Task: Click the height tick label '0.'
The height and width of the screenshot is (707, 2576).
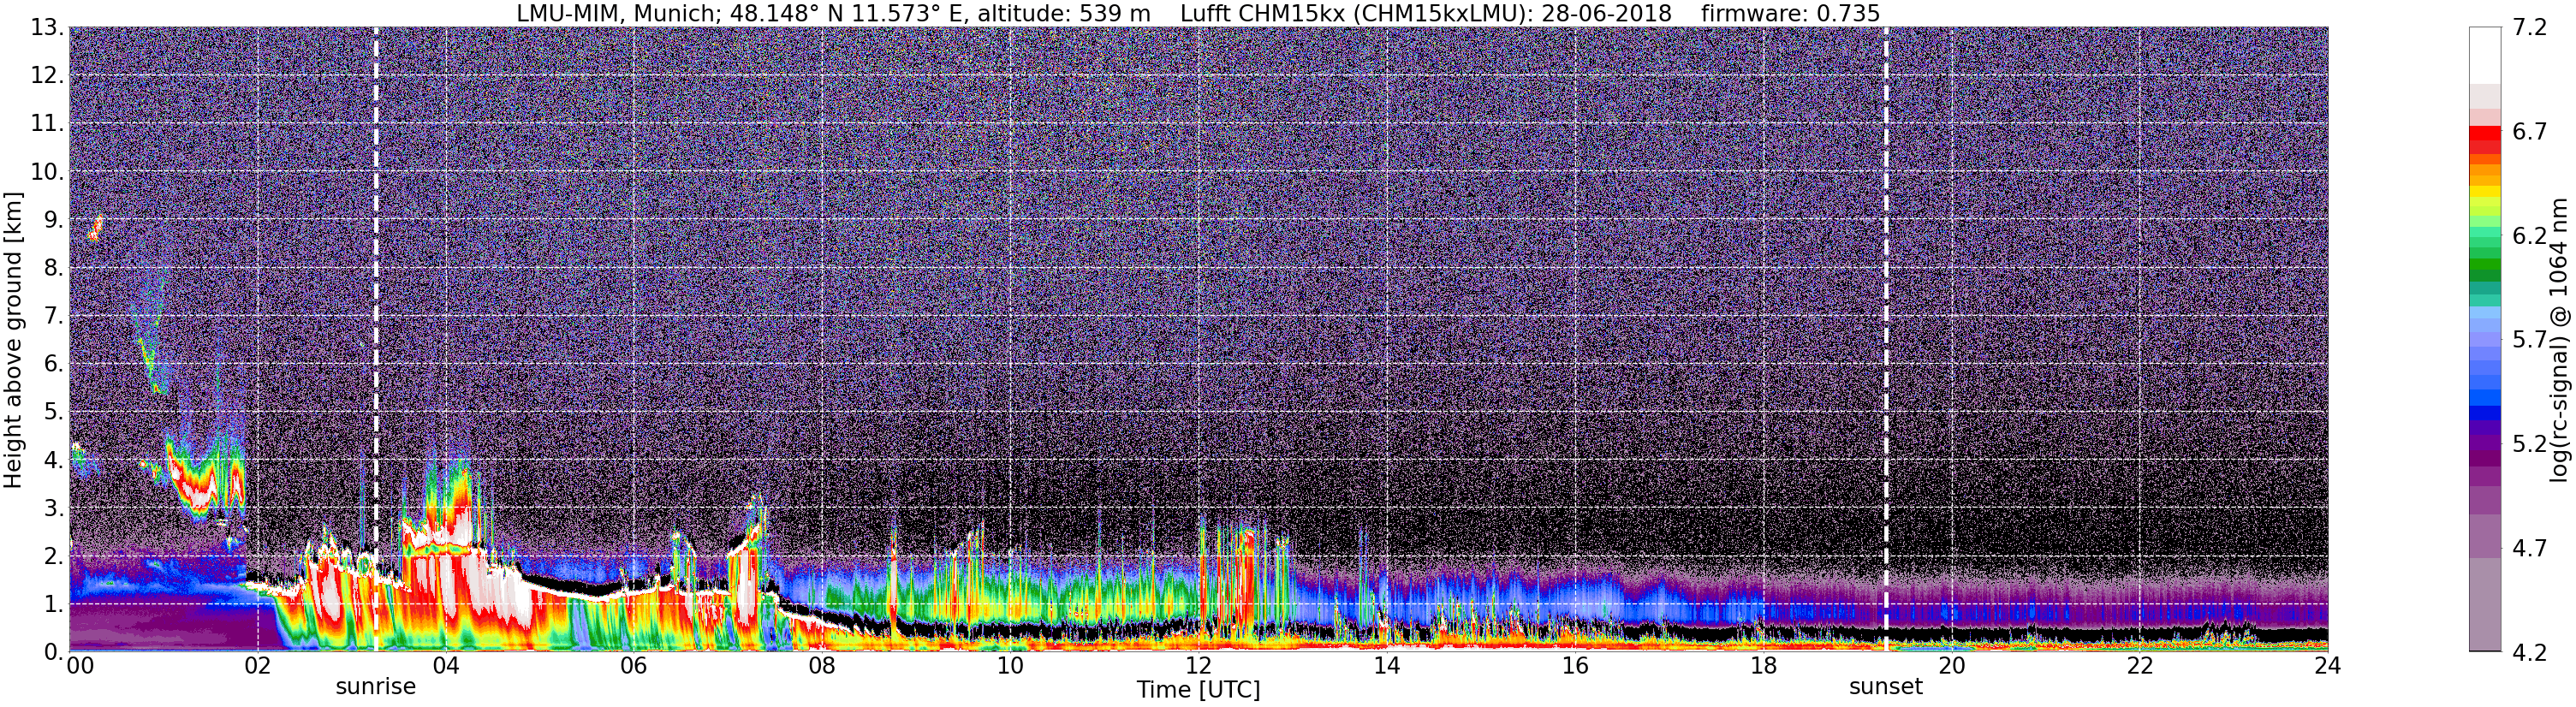Action: pyautogui.click(x=54, y=652)
